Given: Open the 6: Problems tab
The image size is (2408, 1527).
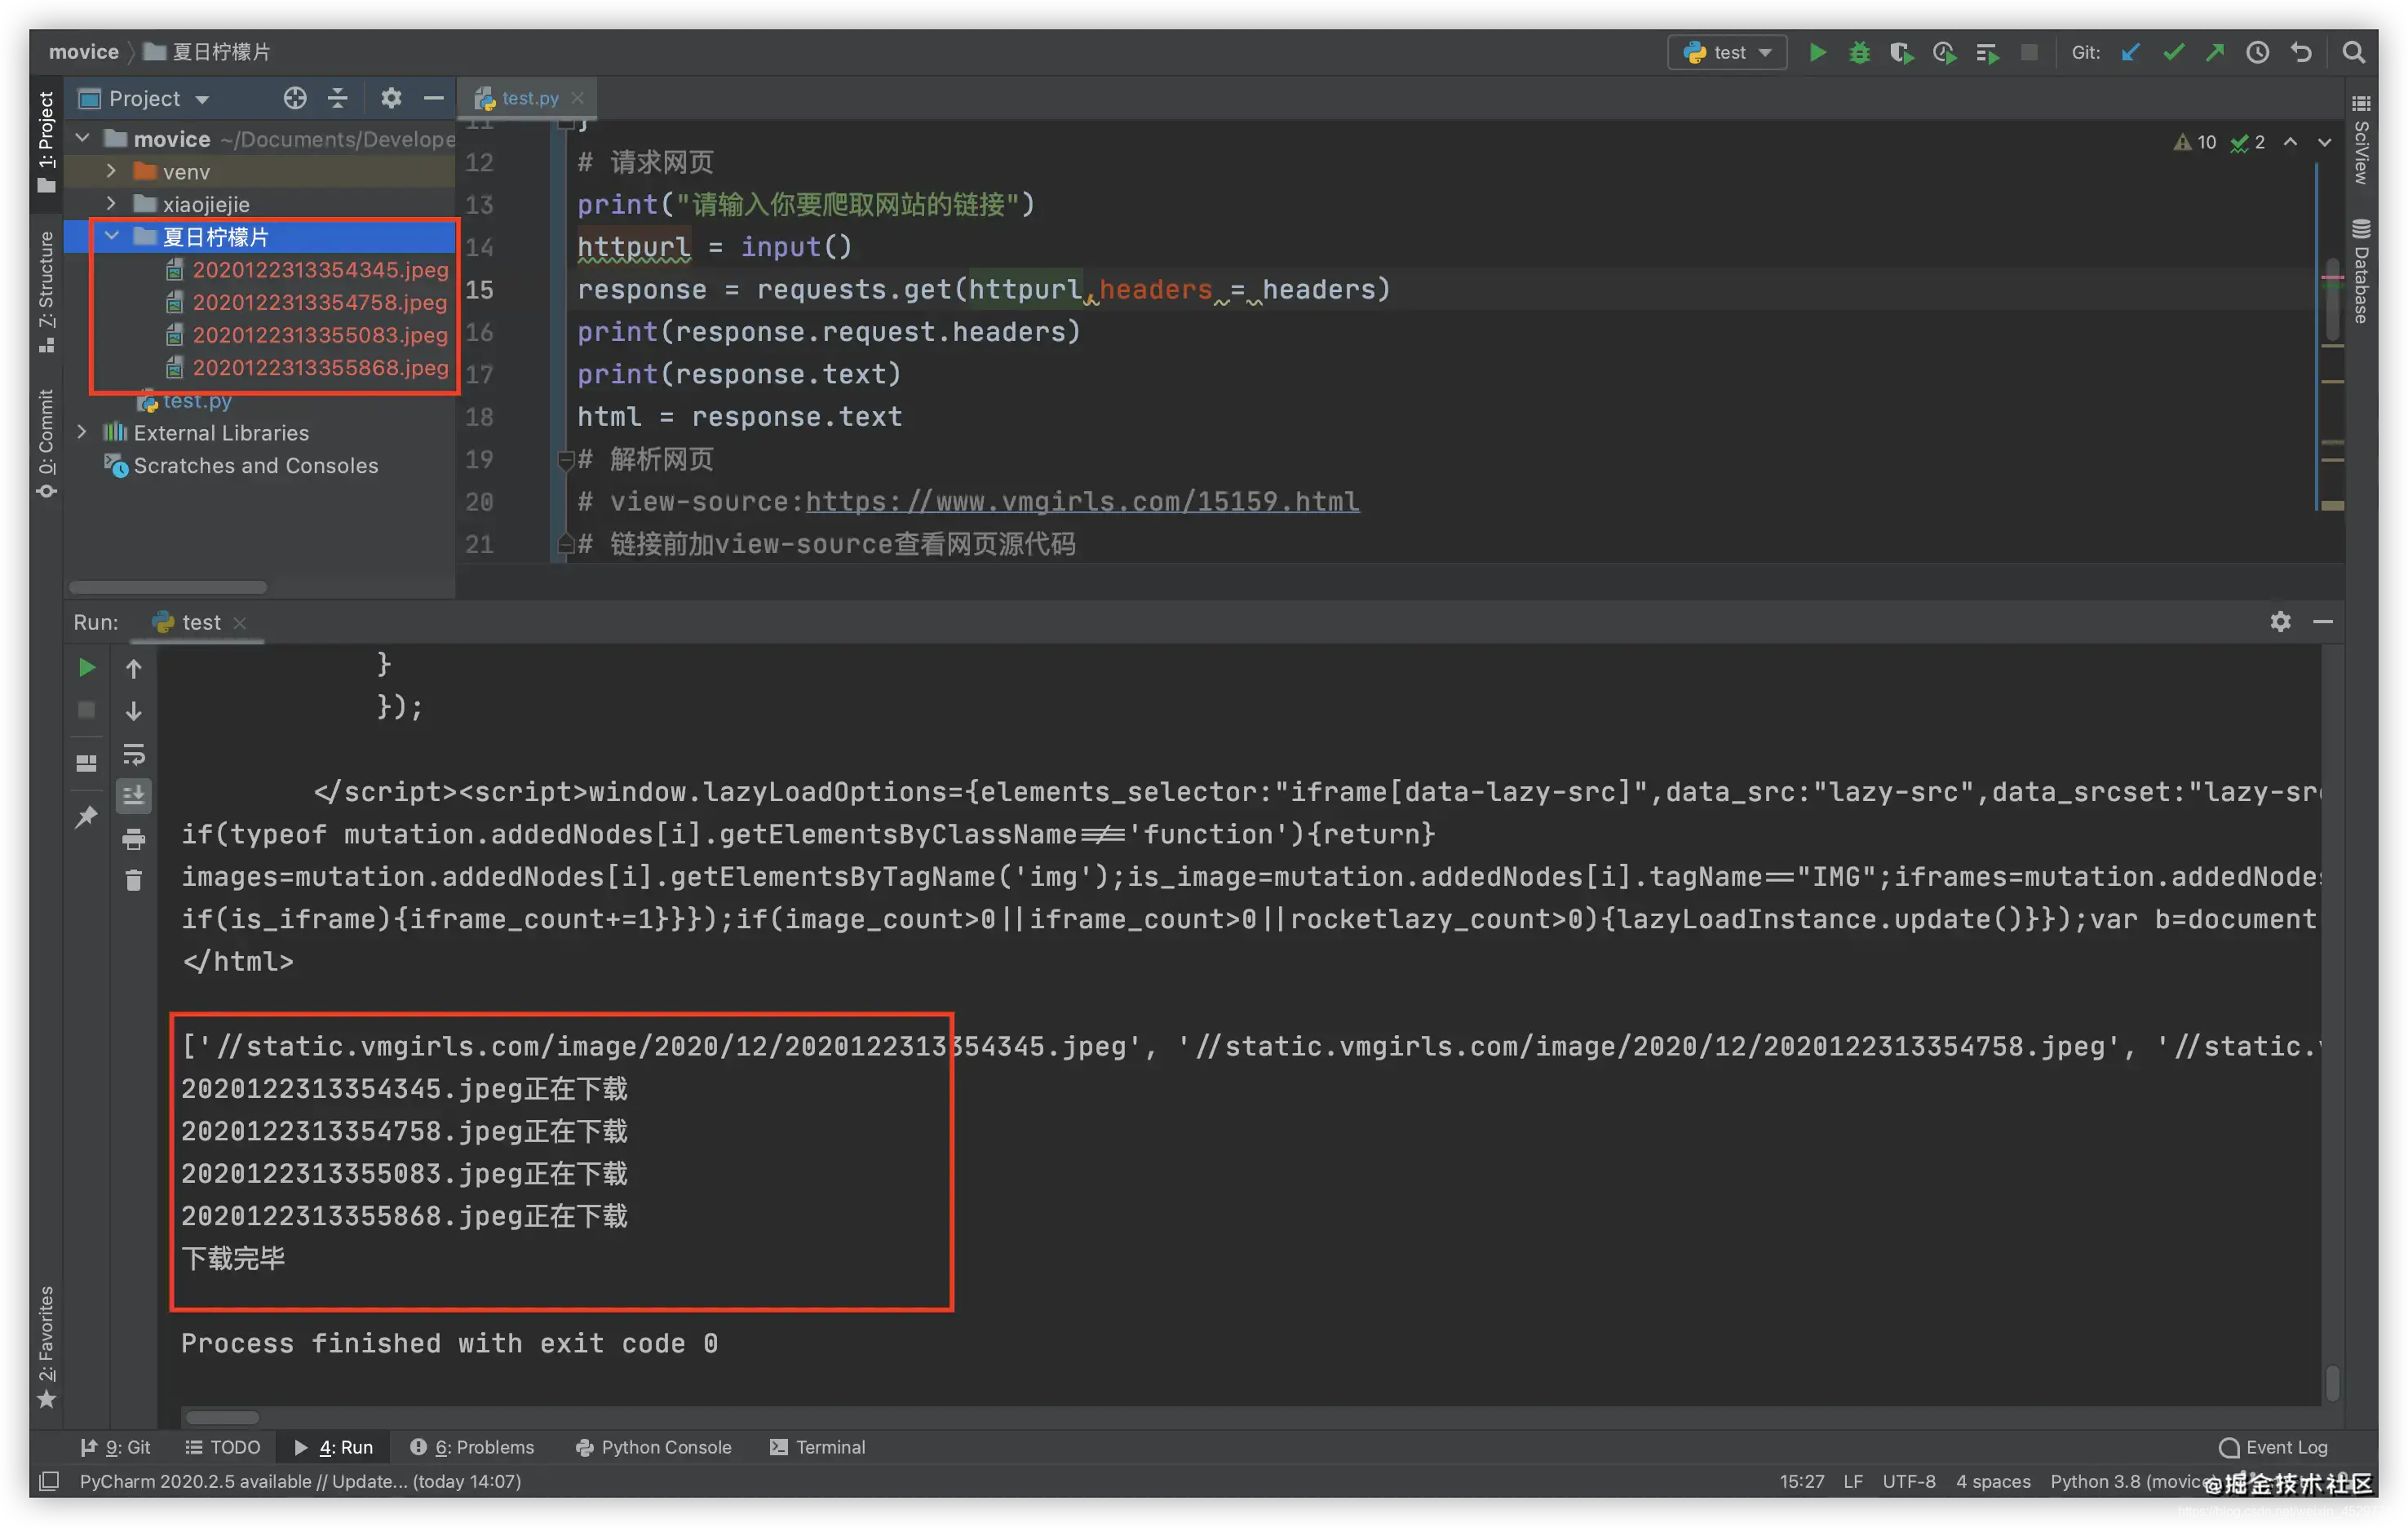Looking at the screenshot, I should point(472,1447).
